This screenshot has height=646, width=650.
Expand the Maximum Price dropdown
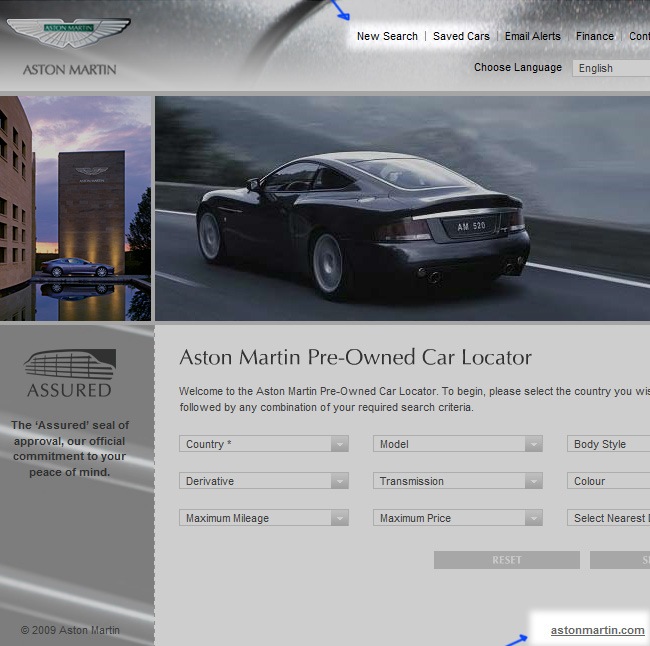coord(458,517)
